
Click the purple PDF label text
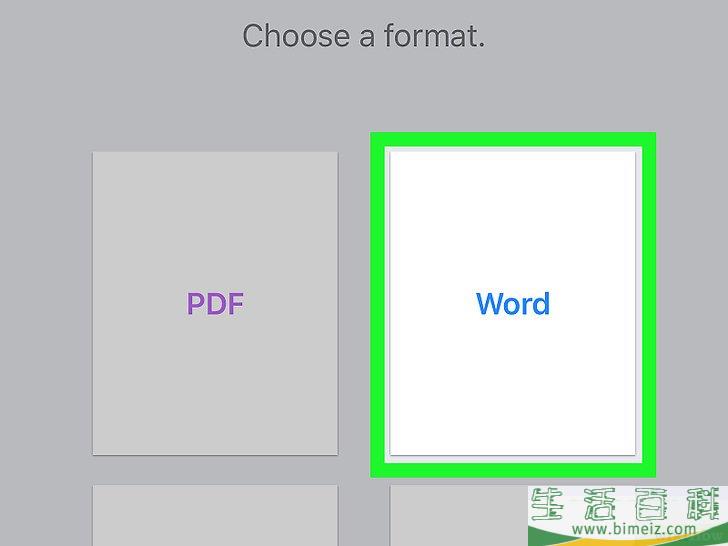coord(215,304)
